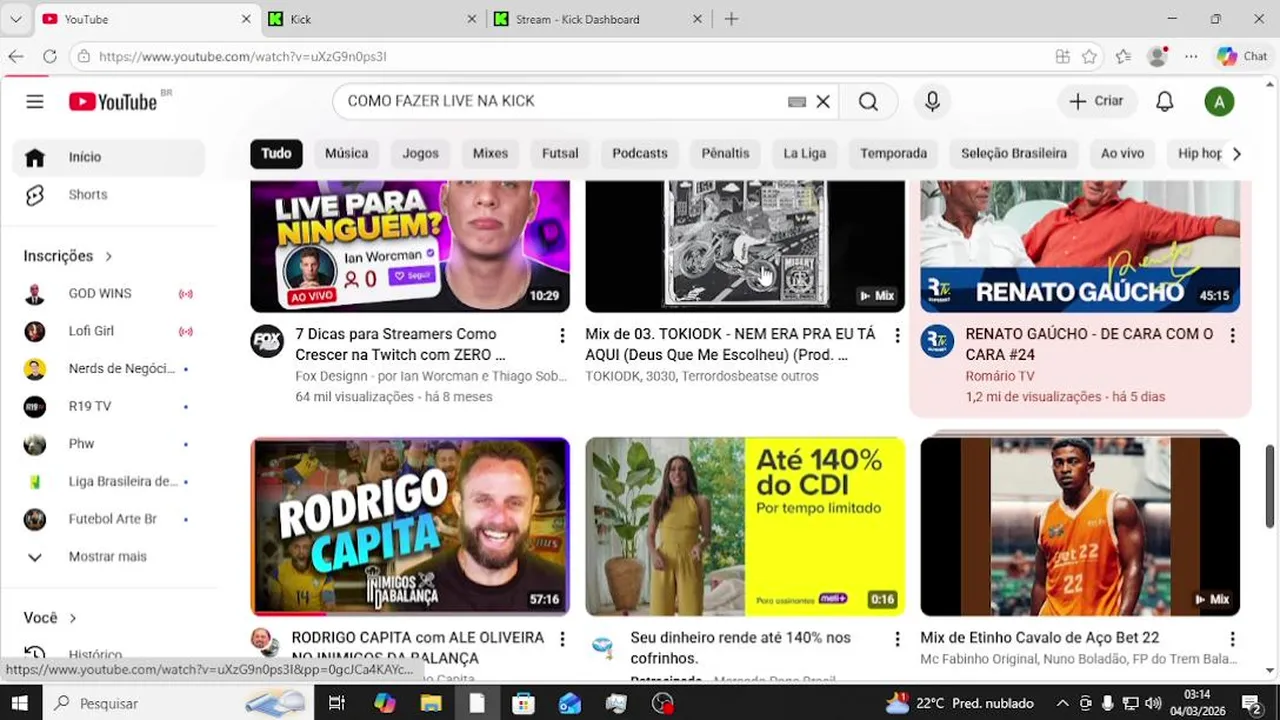The width and height of the screenshot is (1280, 720).
Task: Open the account avatar menu
Action: (x=1219, y=101)
